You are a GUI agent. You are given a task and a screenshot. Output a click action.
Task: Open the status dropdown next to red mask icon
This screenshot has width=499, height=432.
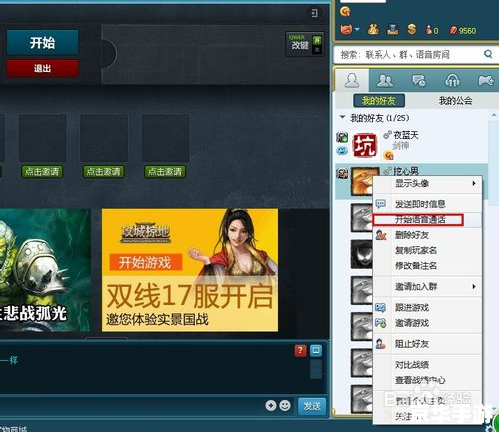pos(357,29)
